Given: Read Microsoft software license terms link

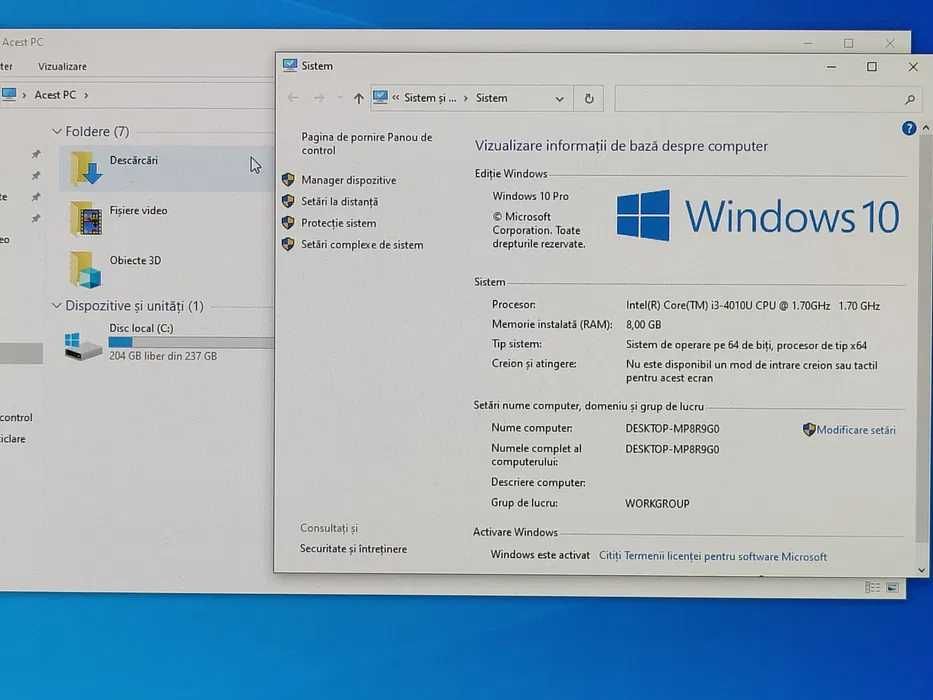Looking at the screenshot, I should point(713,556).
